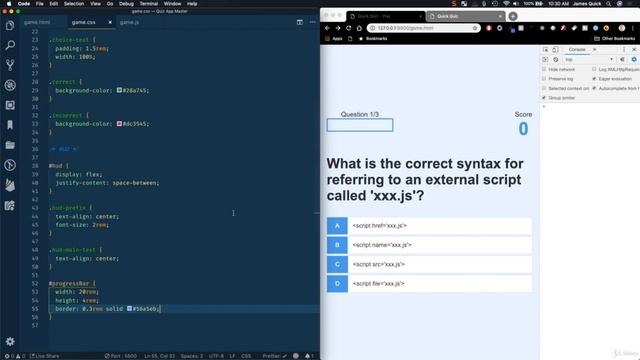Image resolution: width=640 pixels, height=360 pixels.
Task: Toggle Autocomplete from history checkbox
Action: coord(594,88)
